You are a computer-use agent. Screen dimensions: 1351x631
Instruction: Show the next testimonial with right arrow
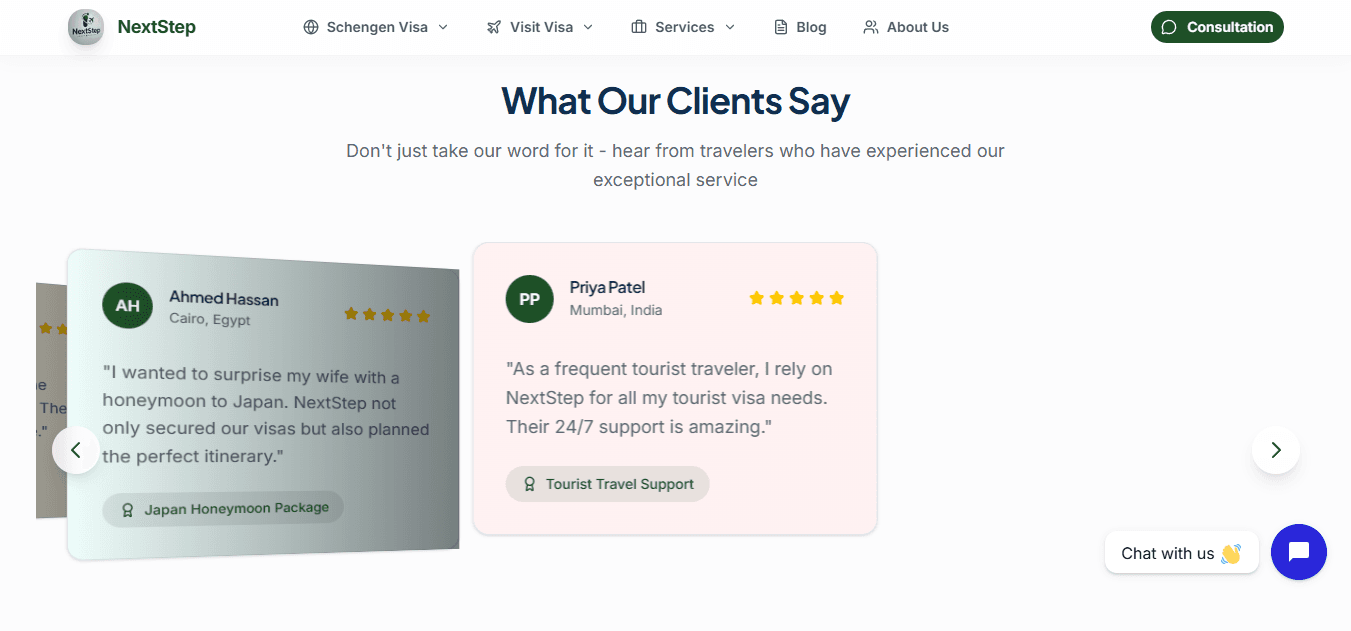(x=1276, y=450)
